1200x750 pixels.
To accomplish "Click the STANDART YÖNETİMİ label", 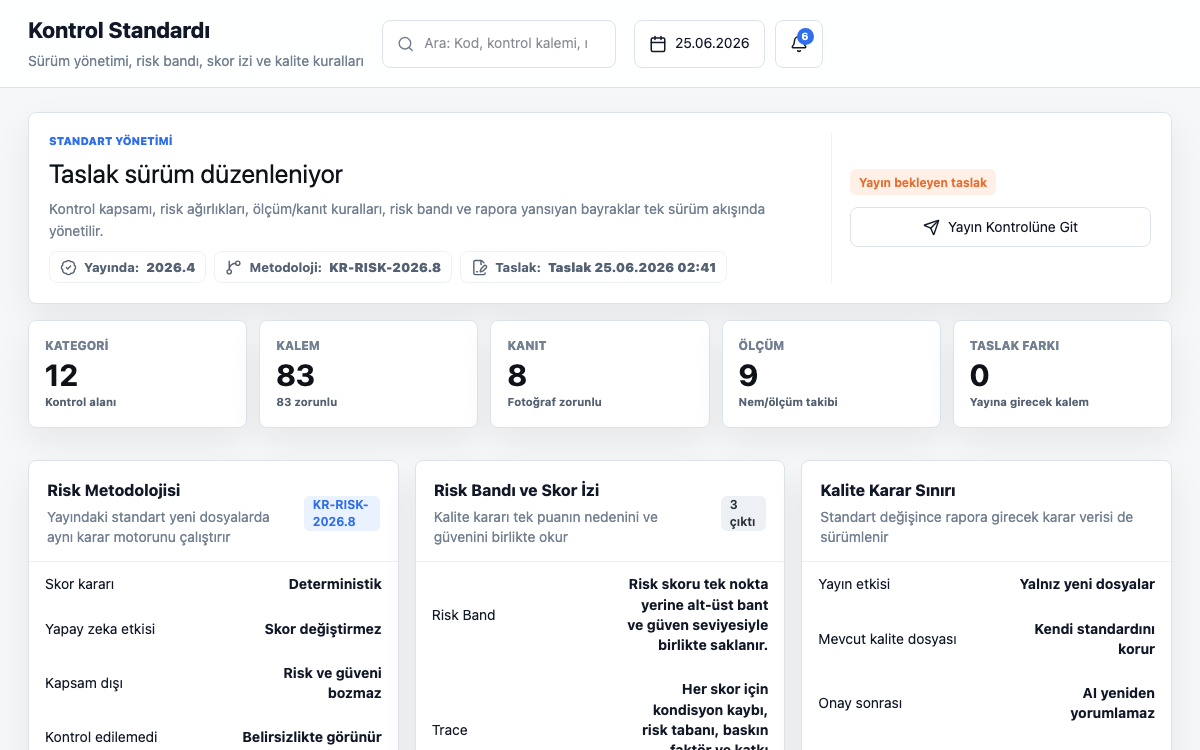I will [111, 141].
